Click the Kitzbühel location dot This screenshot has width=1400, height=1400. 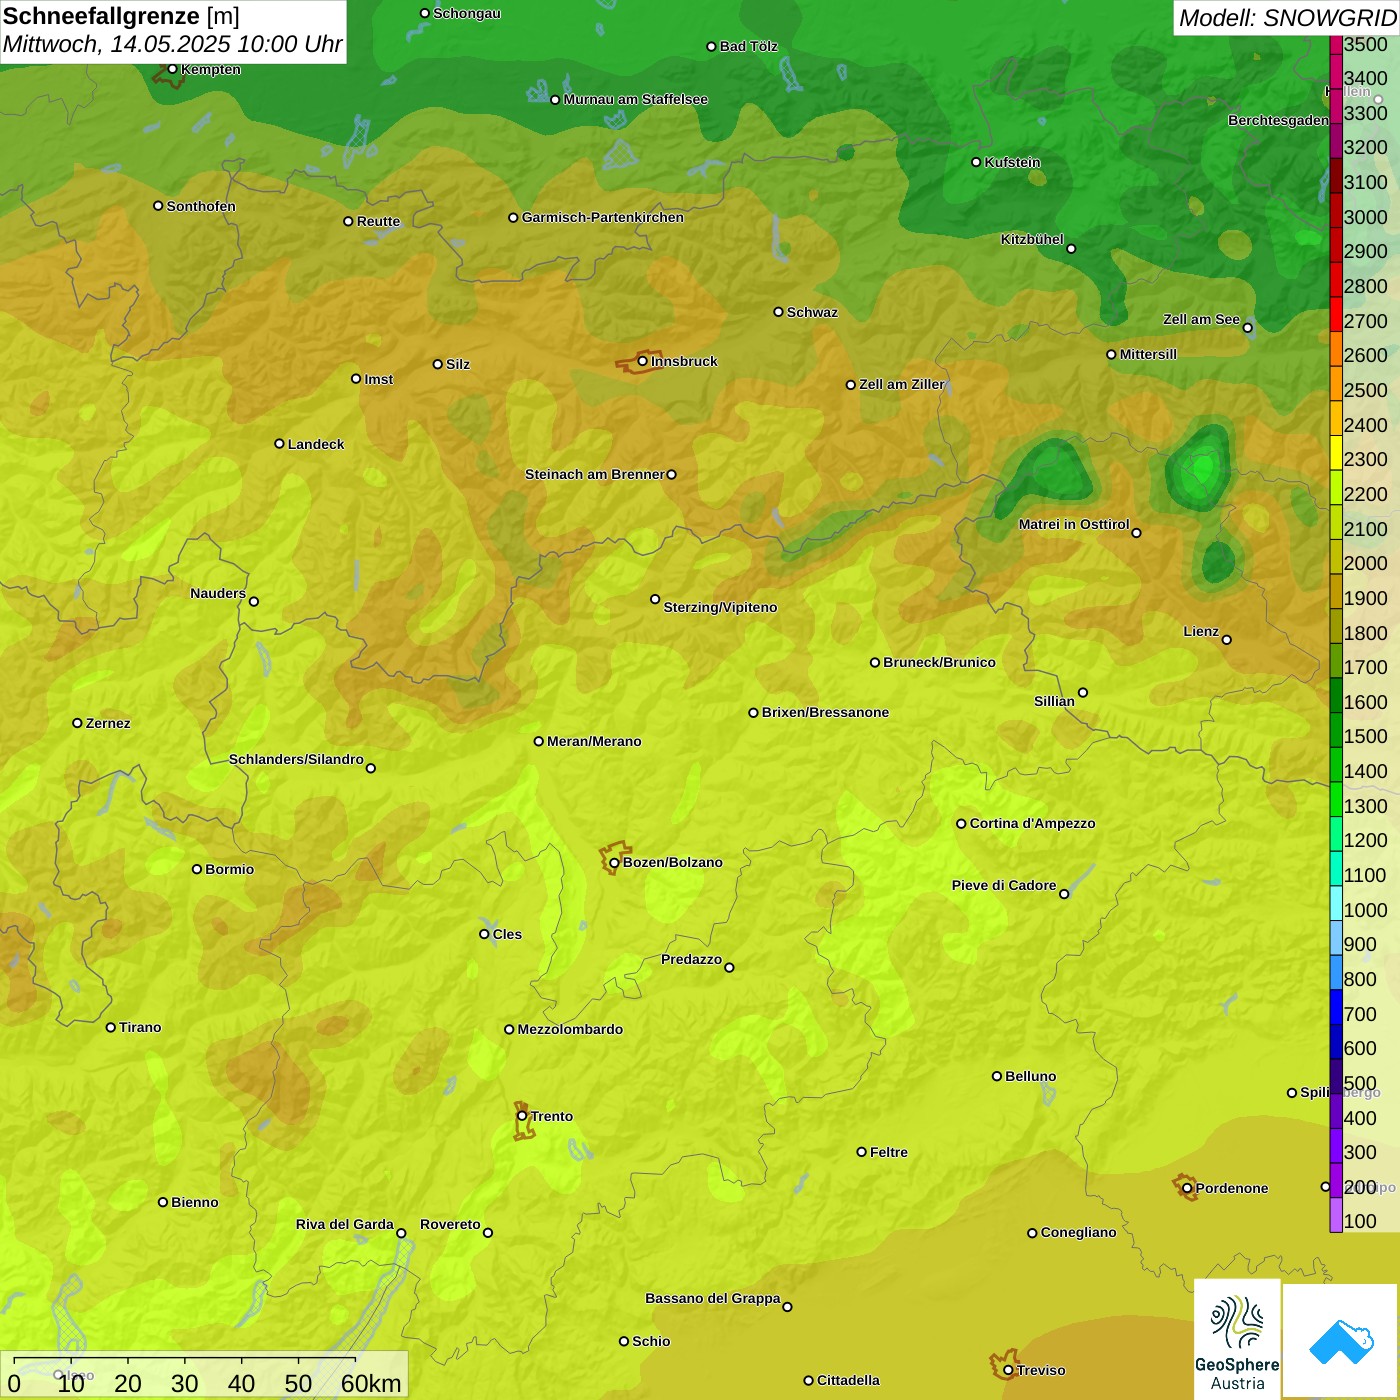tap(1071, 249)
